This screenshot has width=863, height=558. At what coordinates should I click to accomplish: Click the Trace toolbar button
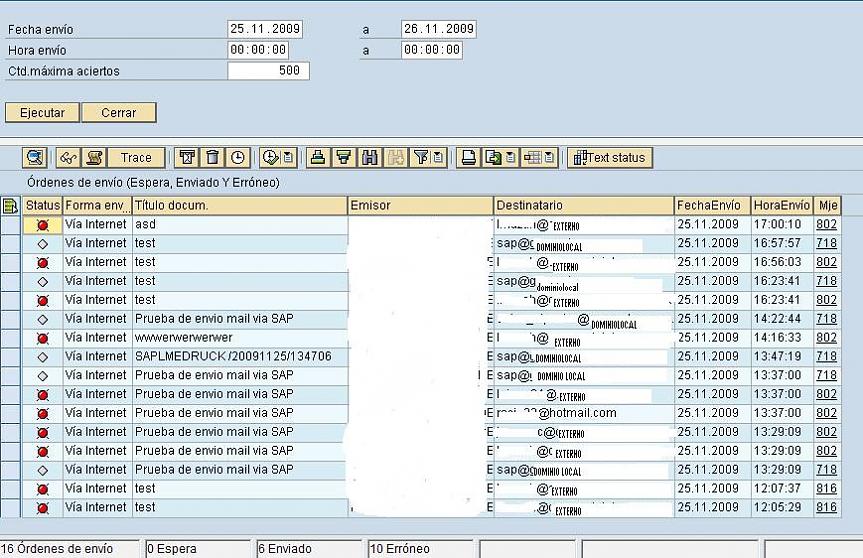pyautogui.click(x=136, y=158)
